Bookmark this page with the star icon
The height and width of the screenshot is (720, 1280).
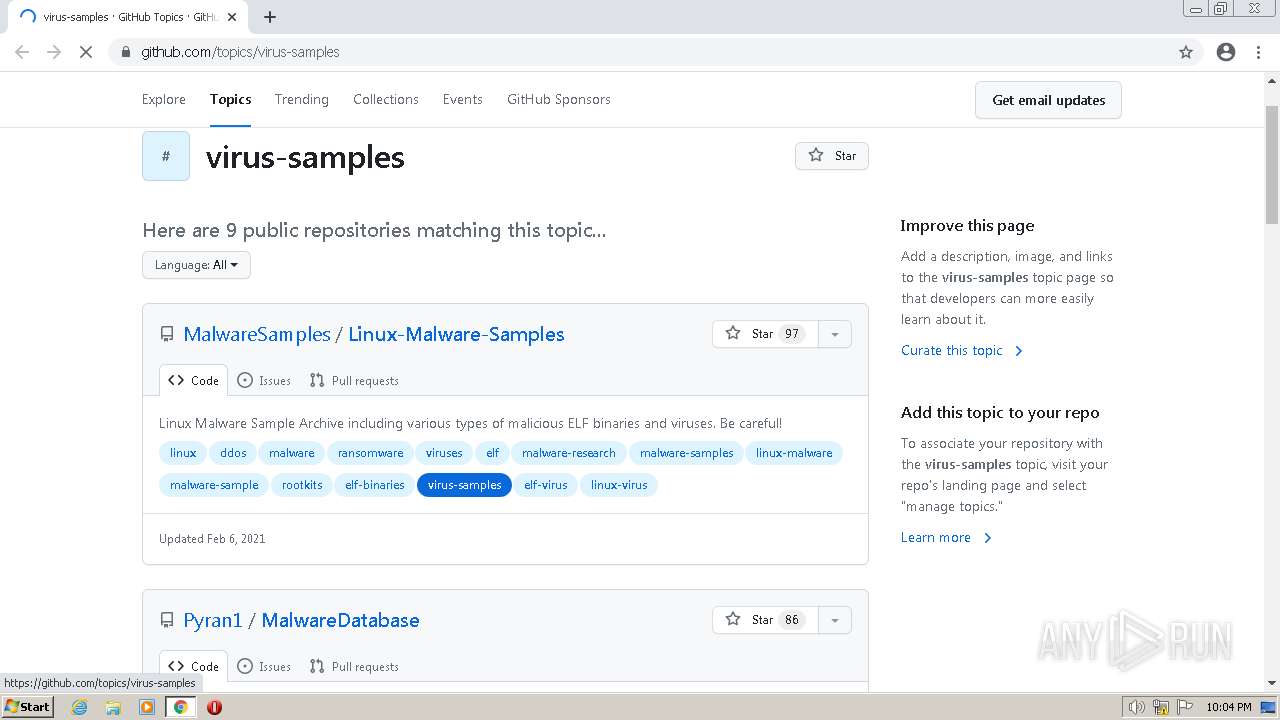(x=1186, y=52)
